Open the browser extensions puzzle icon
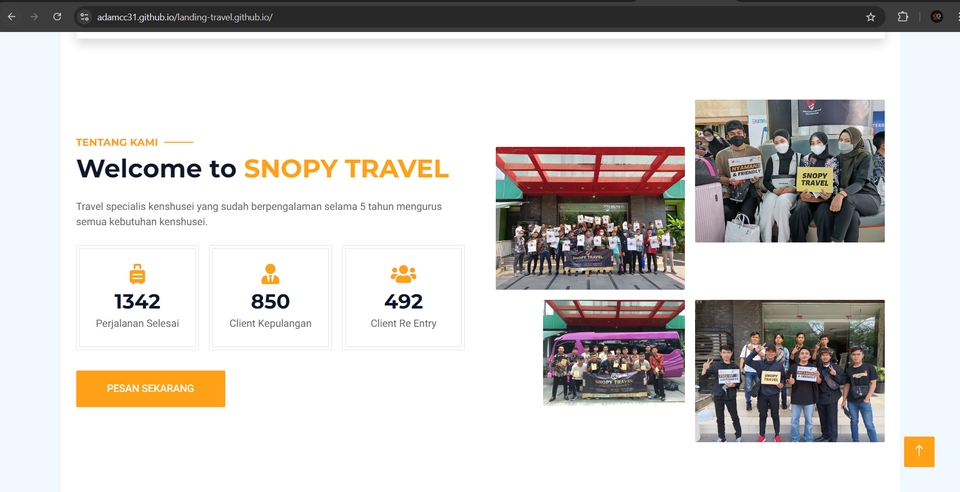This screenshot has width=960, height=492. pyautogui.click(x=902, y=17)
